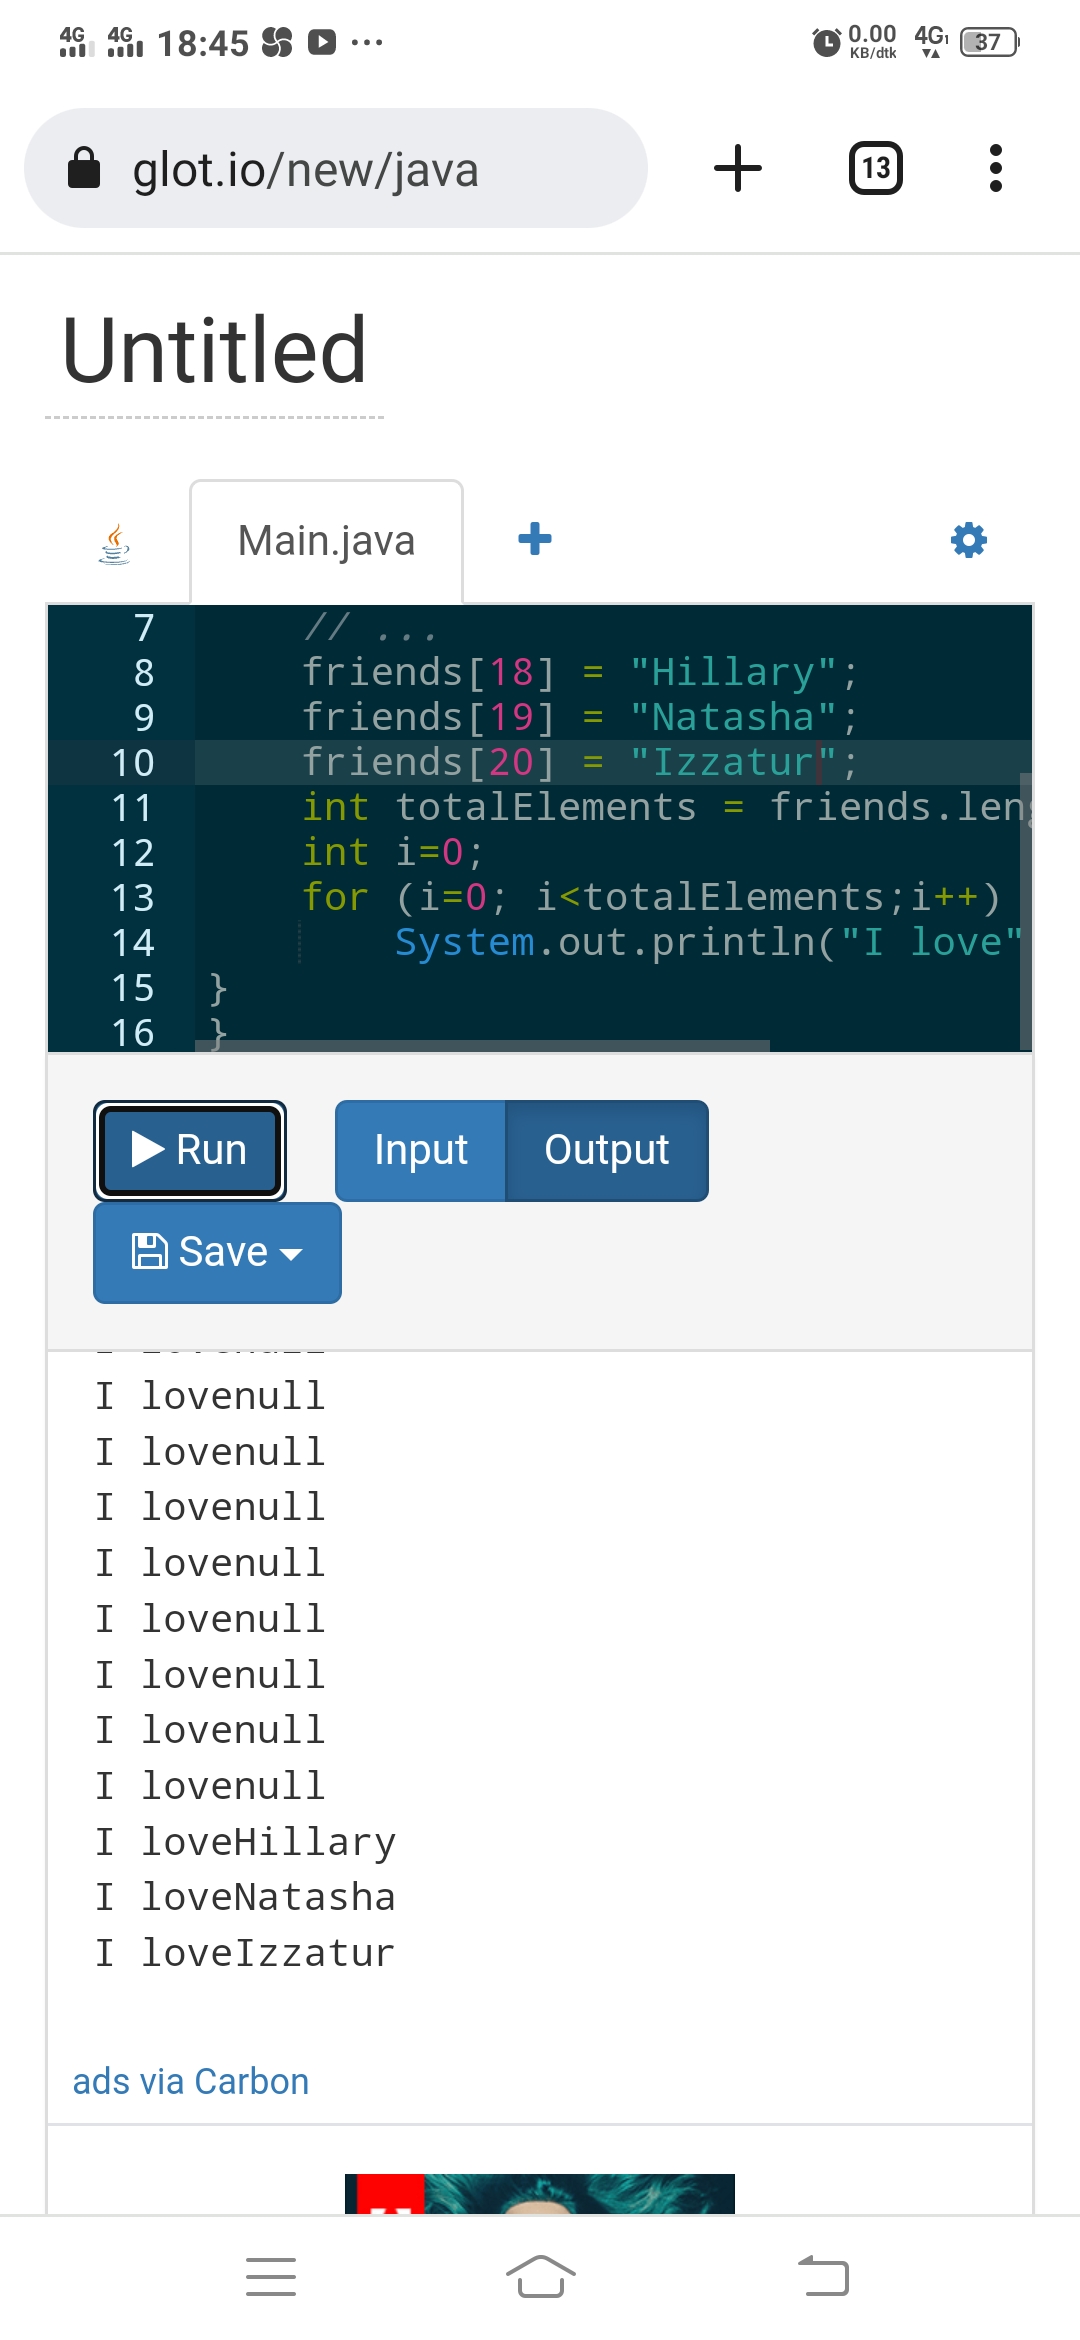The height and width of the screenshot is (2340, 1080).
Task: Click the int i=0; code line
Action: [393, 852]
